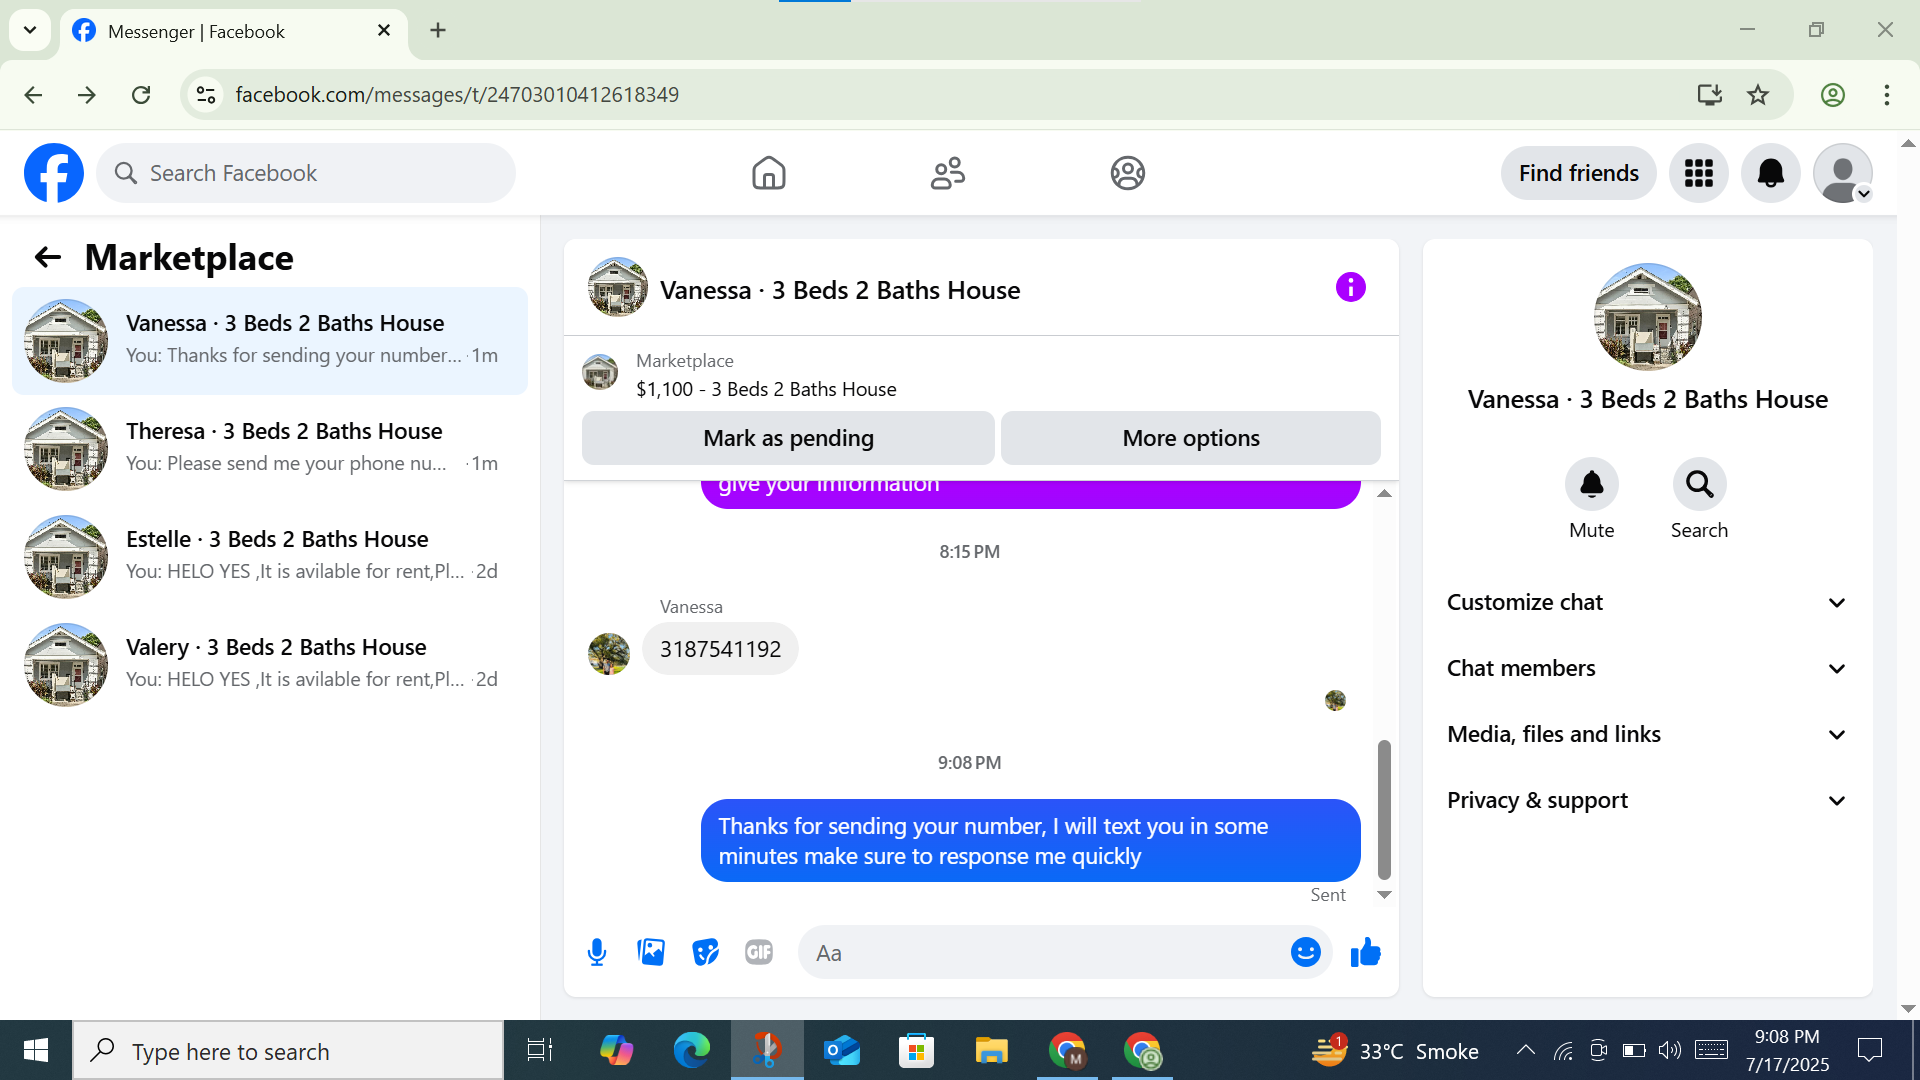Select the Messenger | Facebook tab
The image size is (1920, 1080).
pyautogui.click(x=234, y=31)
